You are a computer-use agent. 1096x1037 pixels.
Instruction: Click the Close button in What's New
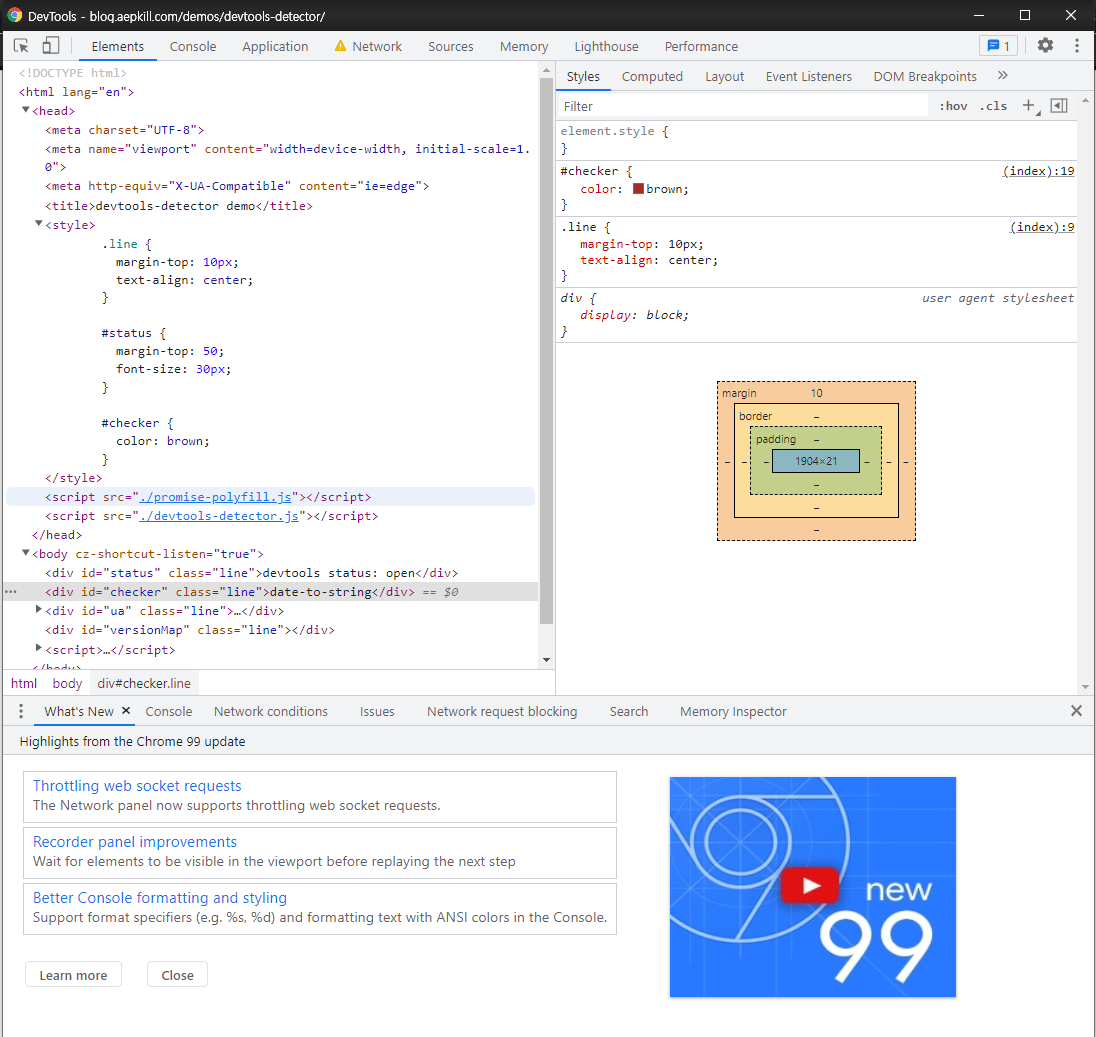tap(178, 975)
